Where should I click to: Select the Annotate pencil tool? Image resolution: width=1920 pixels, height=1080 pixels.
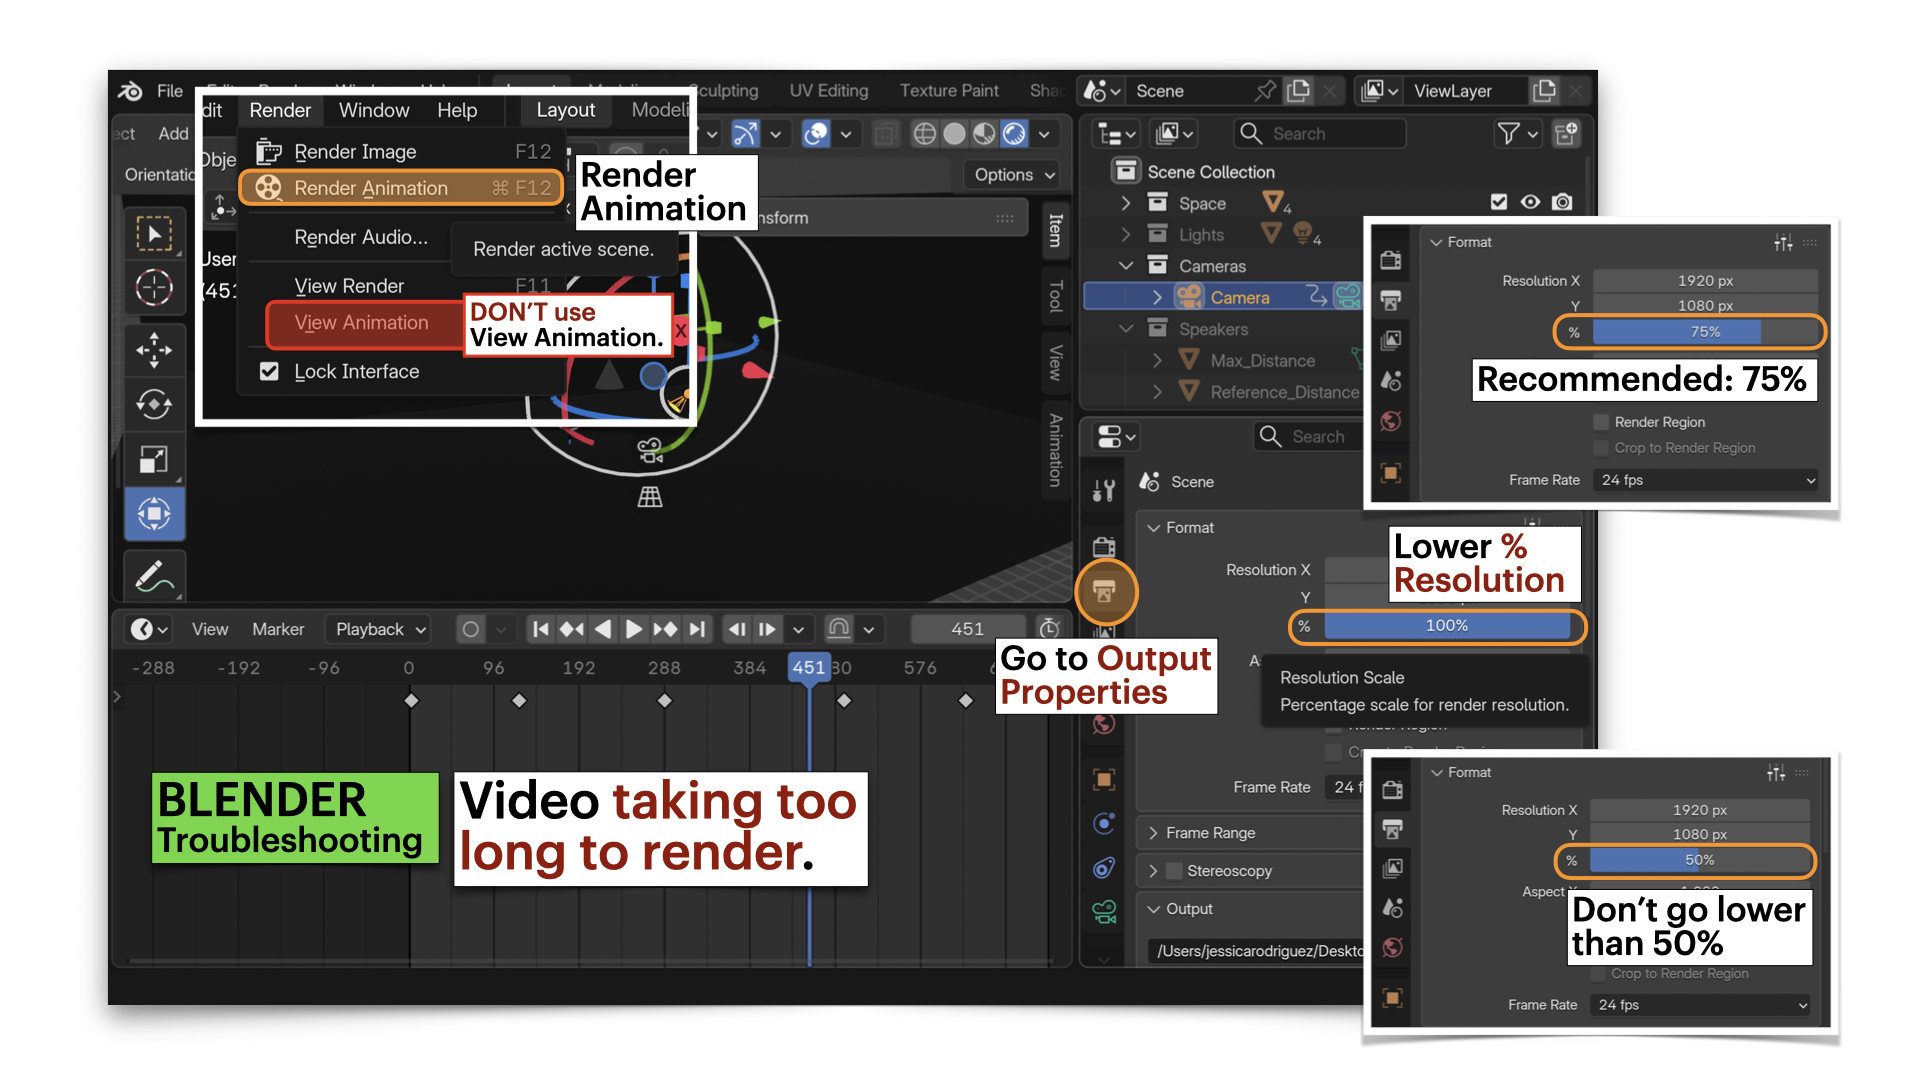[x=154, y=577]
